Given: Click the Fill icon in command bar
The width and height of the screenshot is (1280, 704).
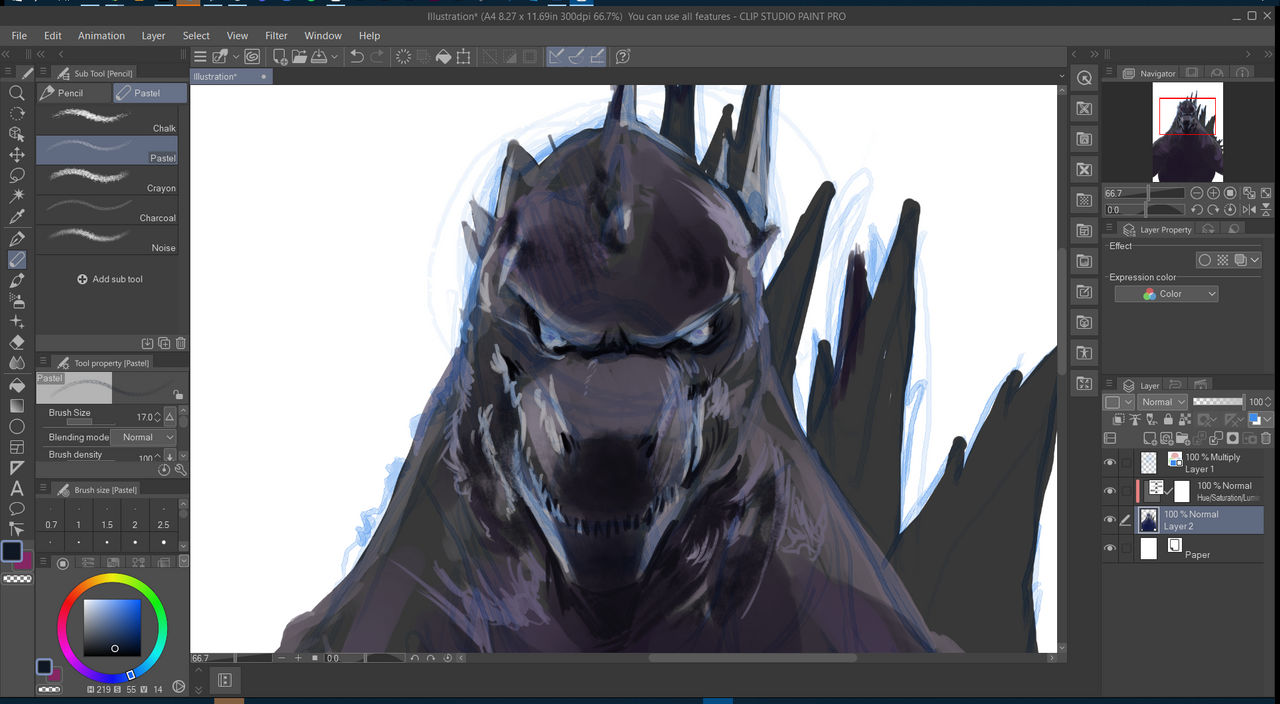Looking at the screenshot, I should point(444,57).
